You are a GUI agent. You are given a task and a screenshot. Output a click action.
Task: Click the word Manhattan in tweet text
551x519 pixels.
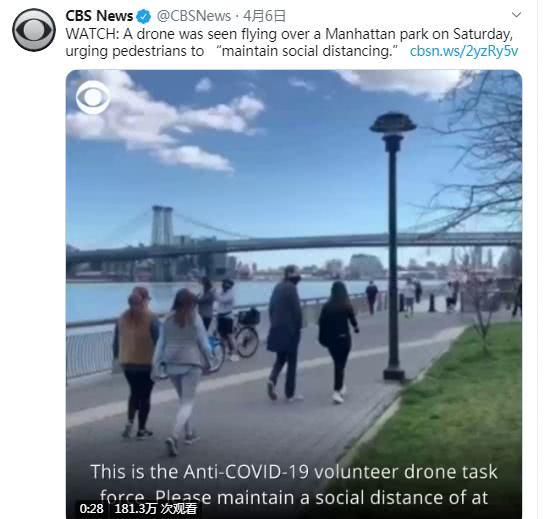coord(361,34)
